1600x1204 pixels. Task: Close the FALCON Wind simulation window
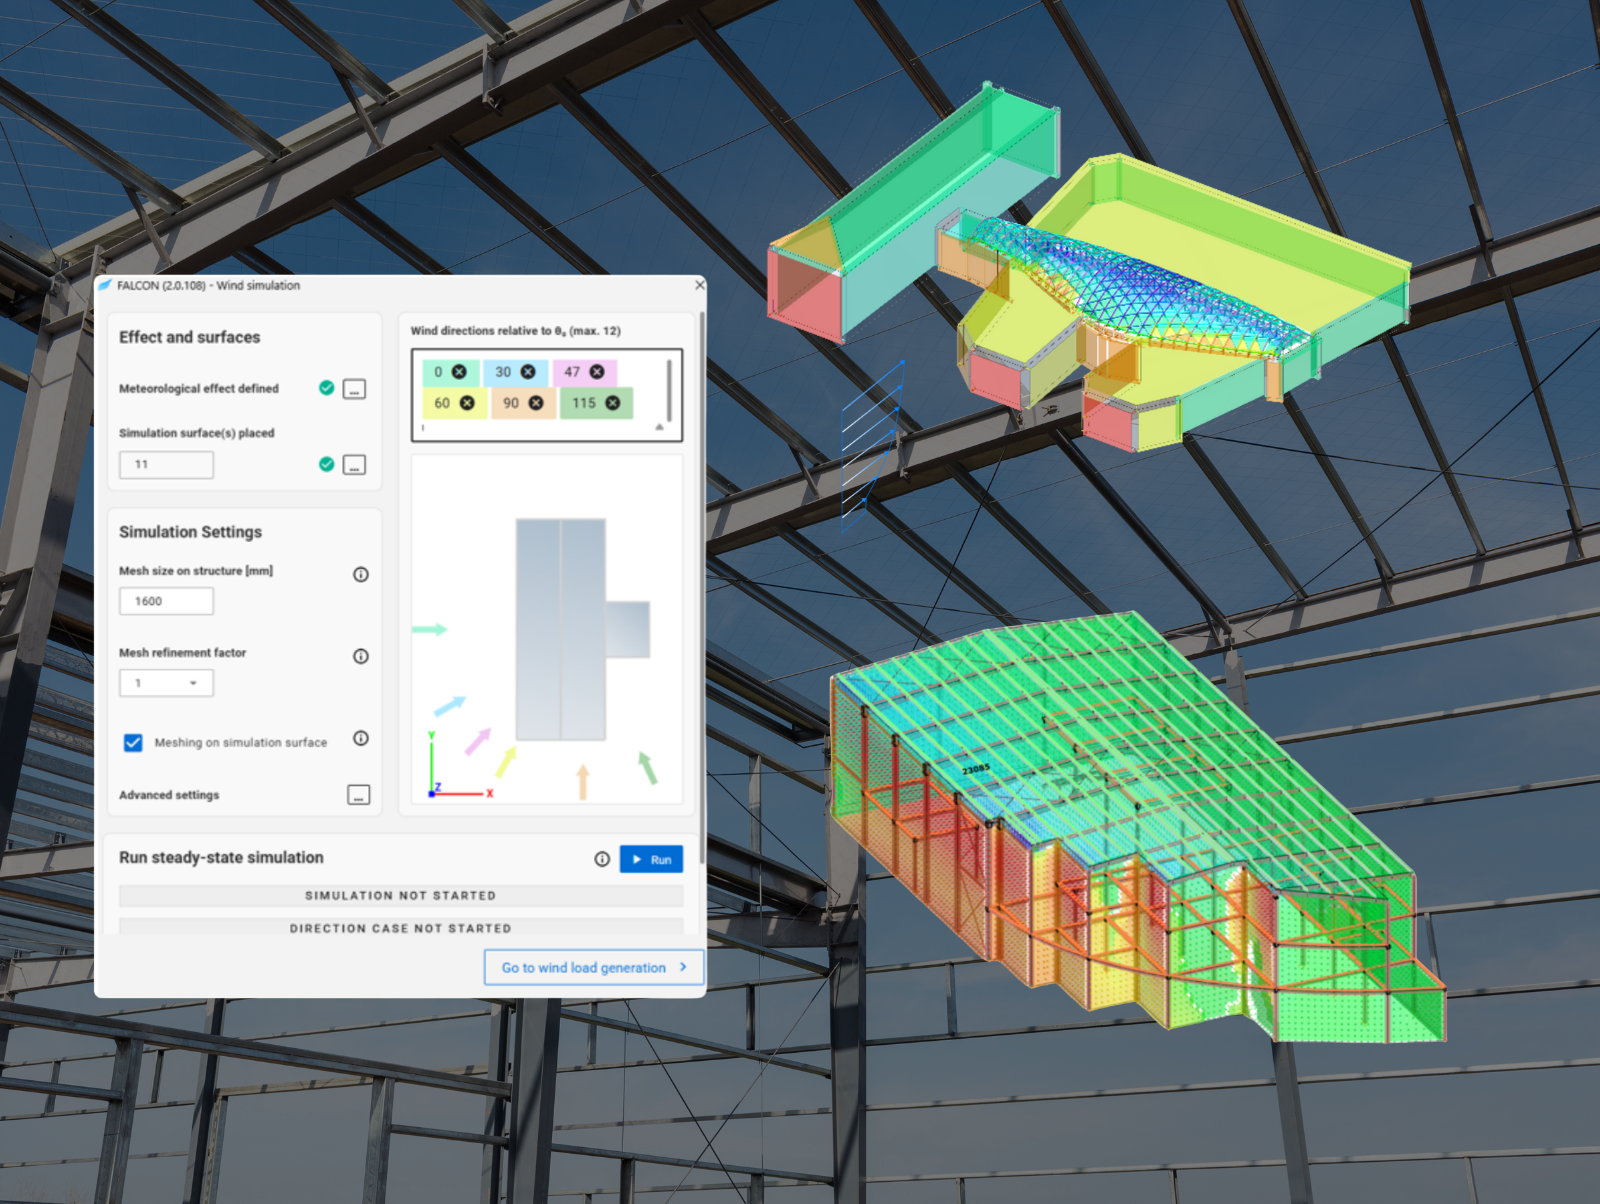pos(699,285)
